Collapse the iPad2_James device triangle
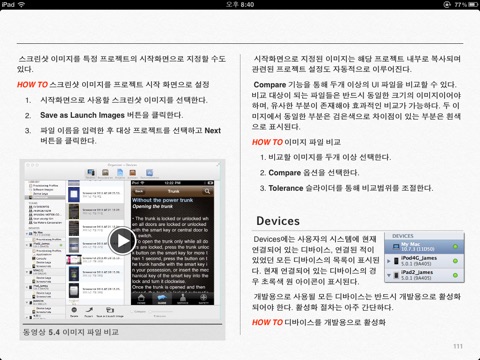Screen dimensions: 480x360 pyautogui.click(x=389, y=275)
